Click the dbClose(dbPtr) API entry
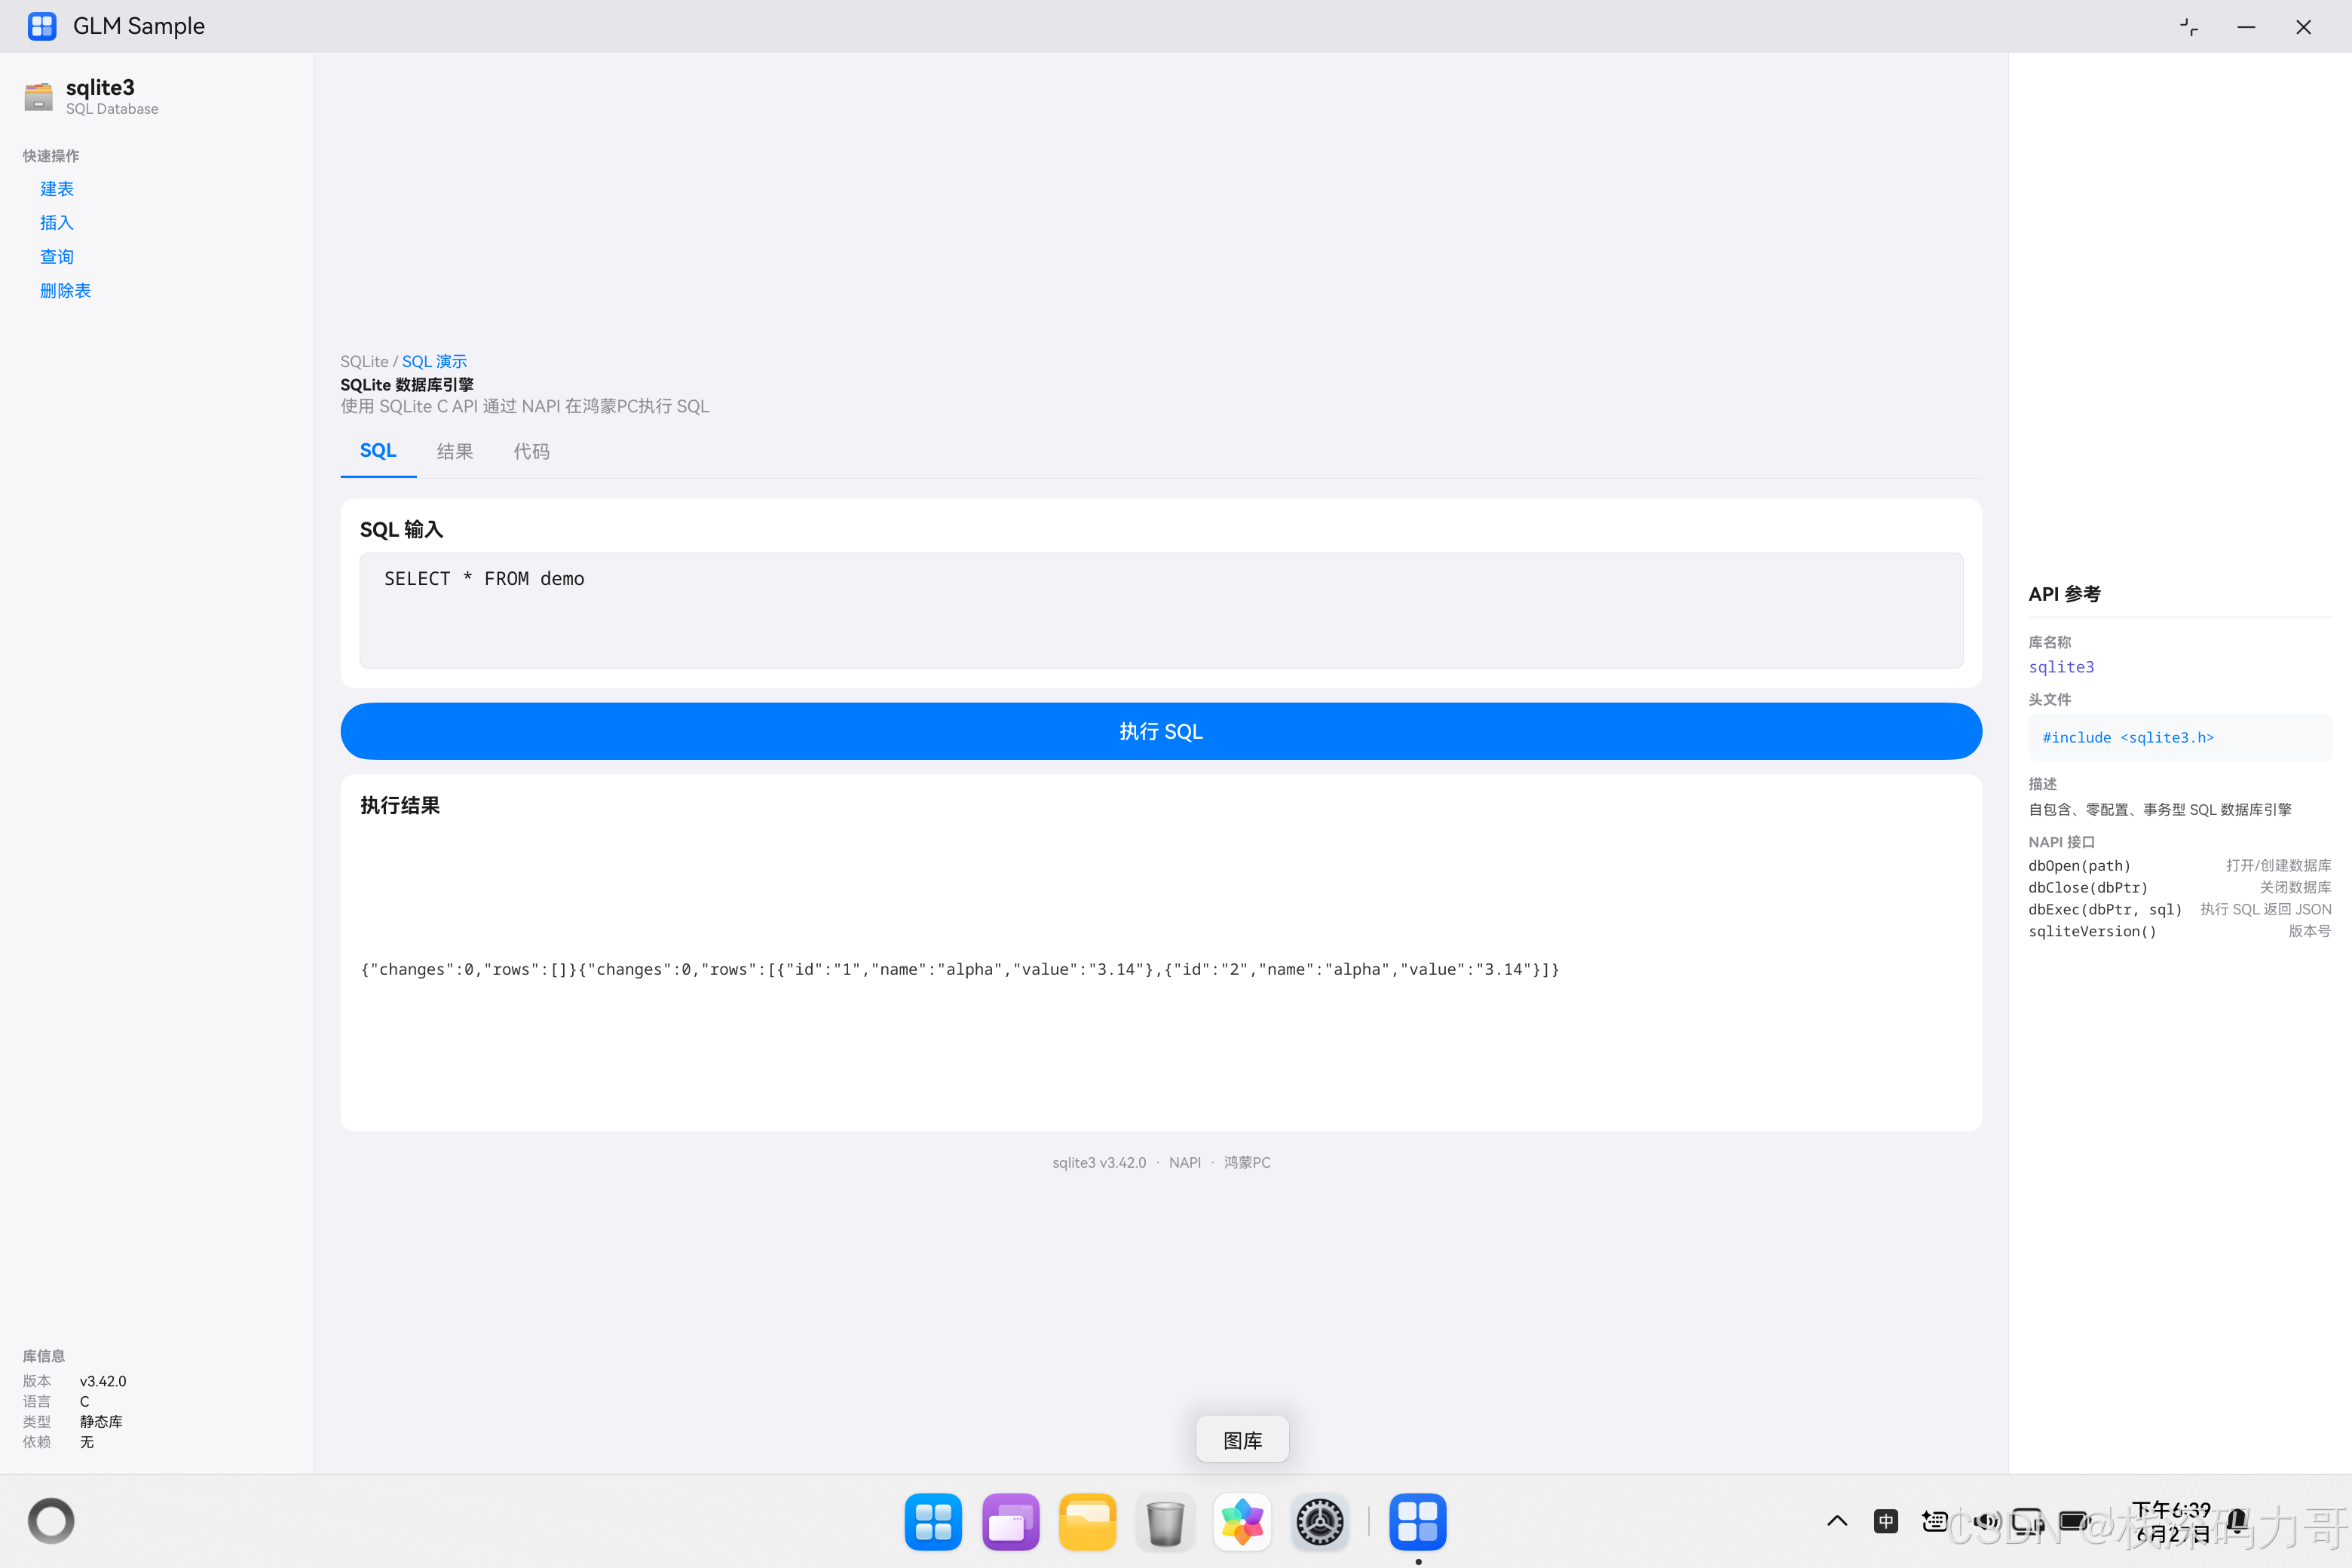The height and width of the screenshot is (1568, 2352). (2088, 888)
